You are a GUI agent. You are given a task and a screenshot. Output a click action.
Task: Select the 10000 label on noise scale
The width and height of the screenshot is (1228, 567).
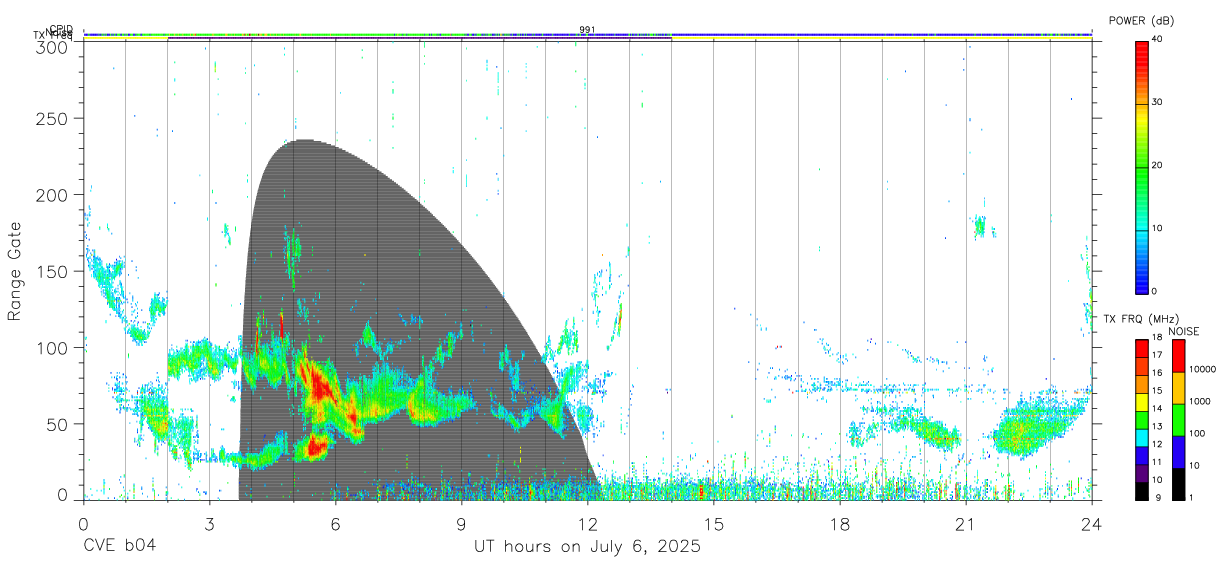tap(1202, 369)
